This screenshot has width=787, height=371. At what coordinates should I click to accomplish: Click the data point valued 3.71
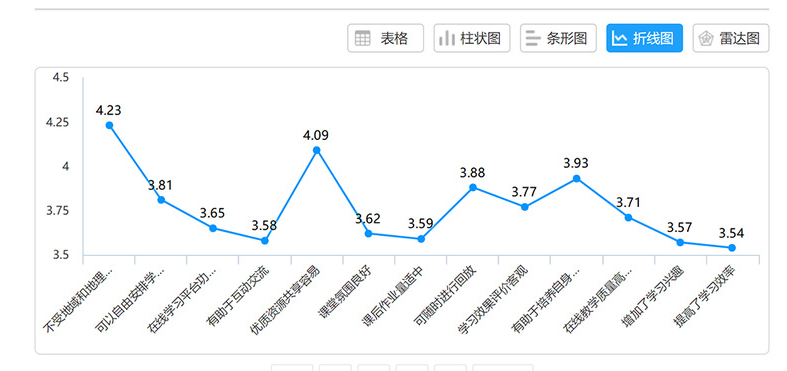tap(628, 217)
